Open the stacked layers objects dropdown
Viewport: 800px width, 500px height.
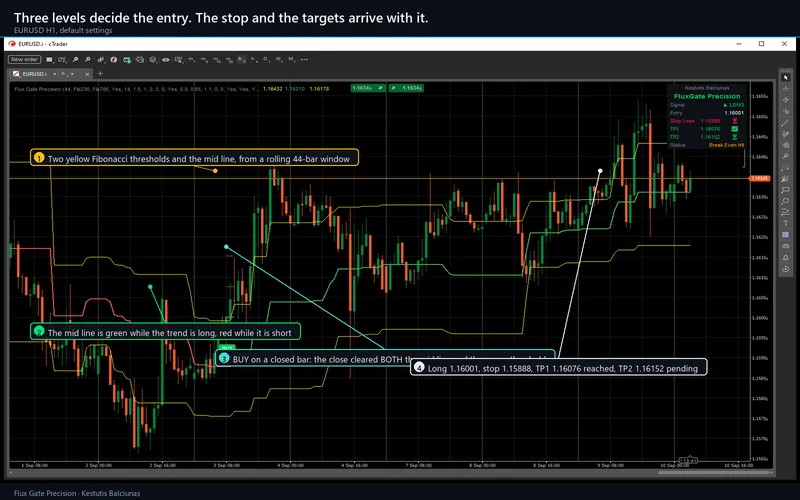coord(153,60)
